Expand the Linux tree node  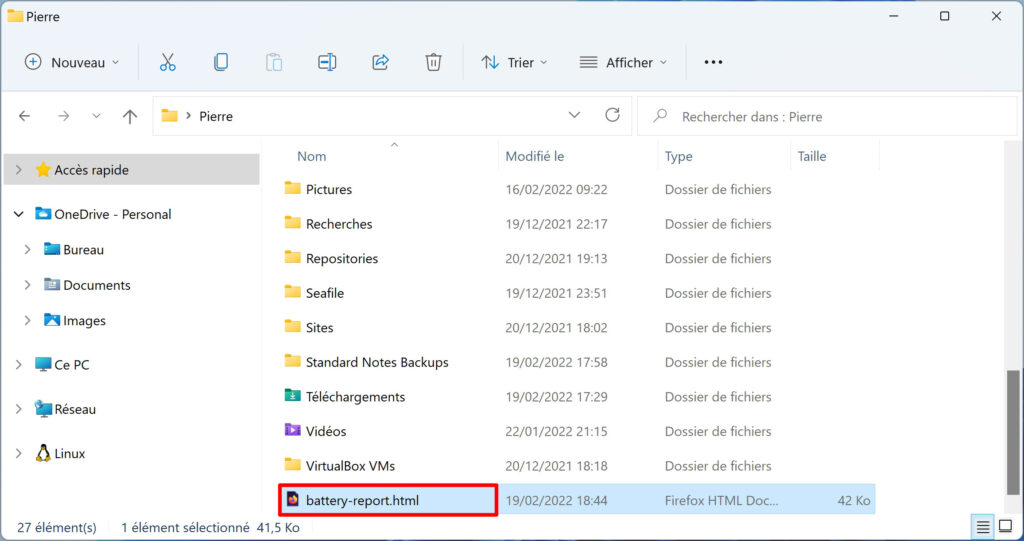pos(19,453)
